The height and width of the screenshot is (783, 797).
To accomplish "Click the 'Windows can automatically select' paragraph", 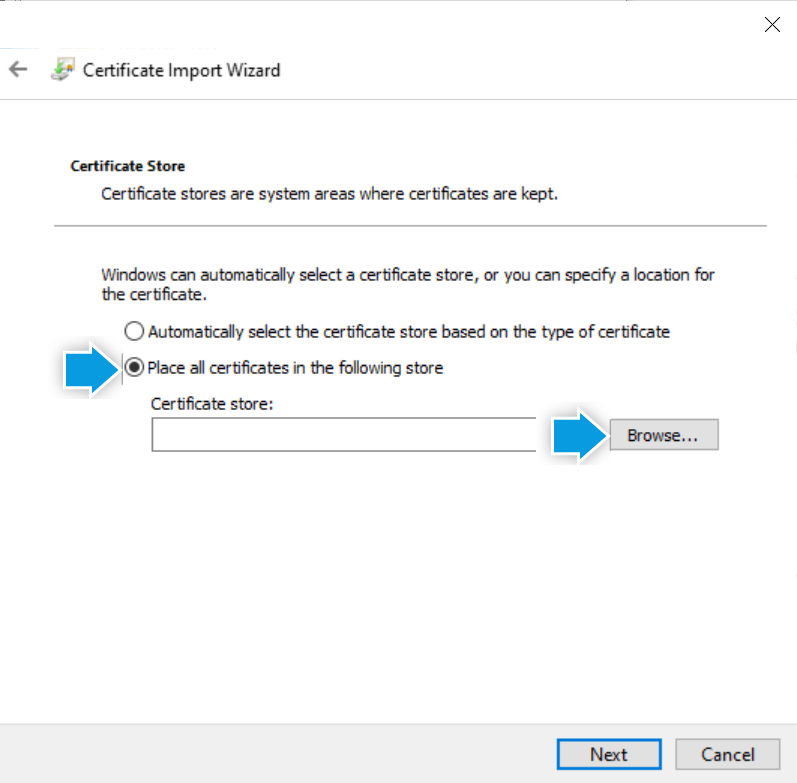I will tap(408, 284).
